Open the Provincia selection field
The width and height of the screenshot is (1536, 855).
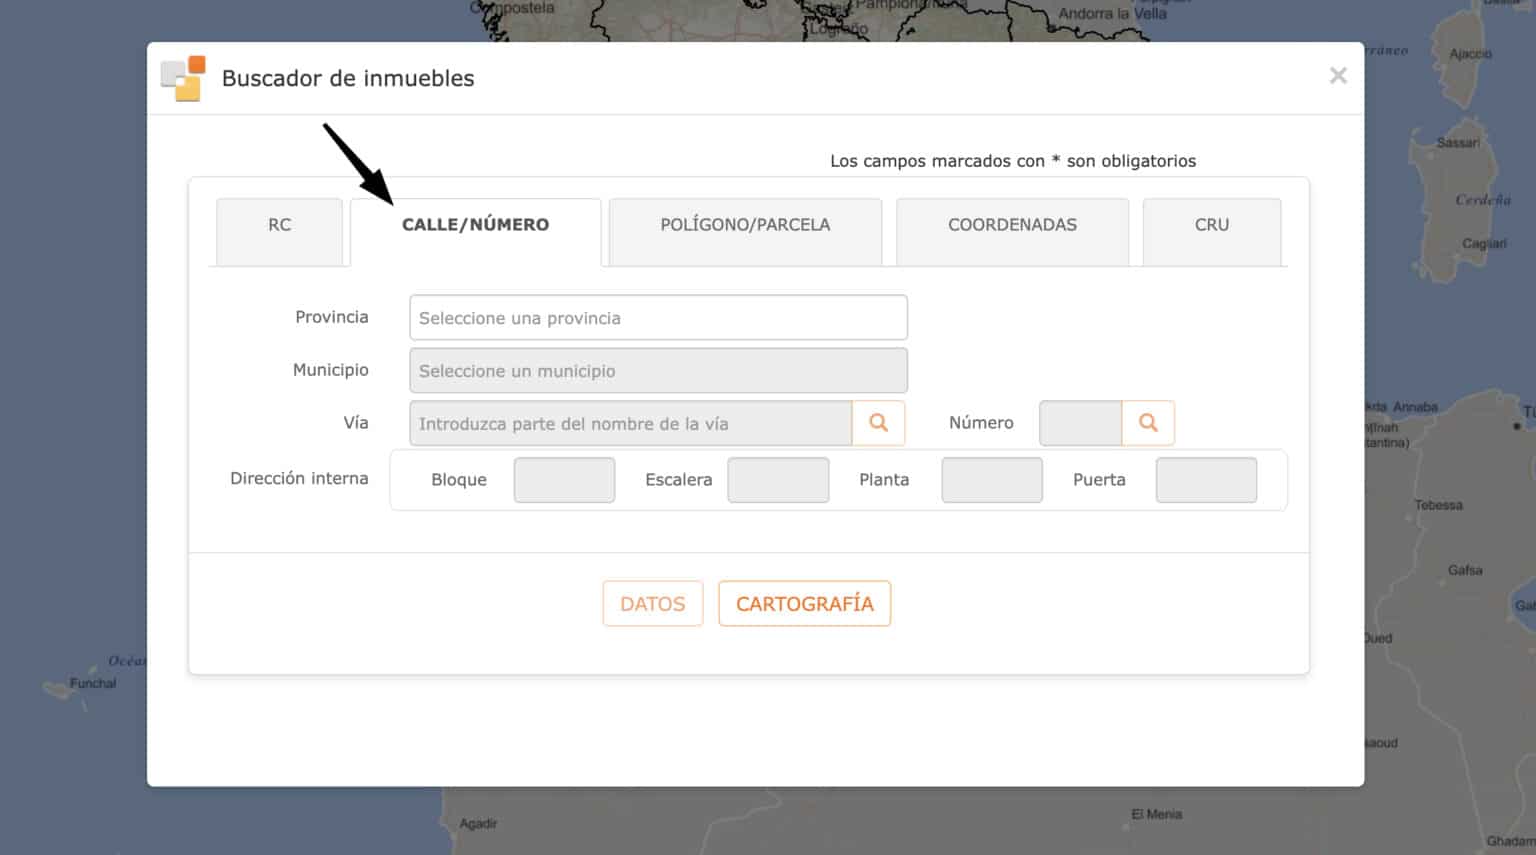[x=658, y=317]
